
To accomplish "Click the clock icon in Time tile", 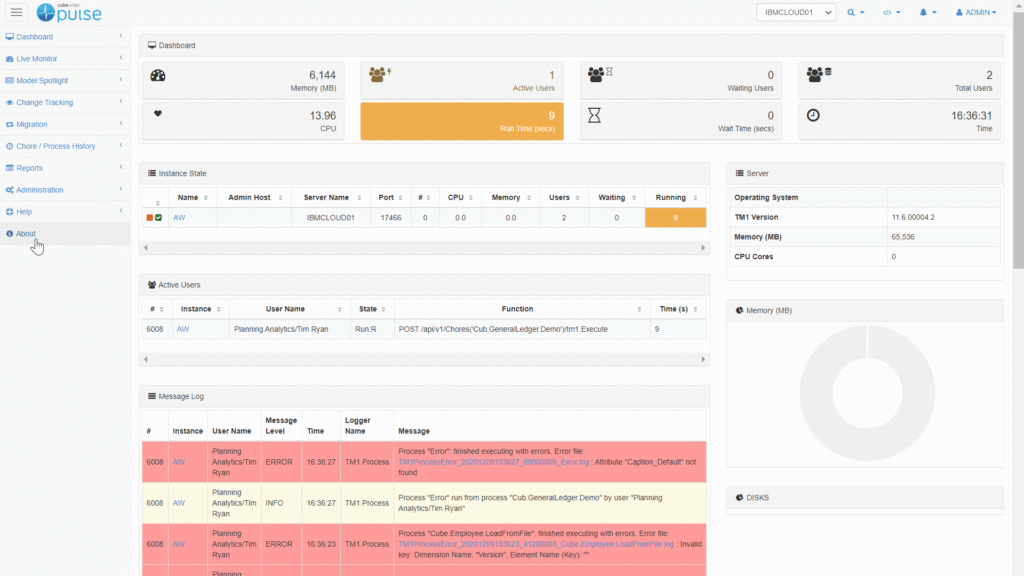I will 813,115.
